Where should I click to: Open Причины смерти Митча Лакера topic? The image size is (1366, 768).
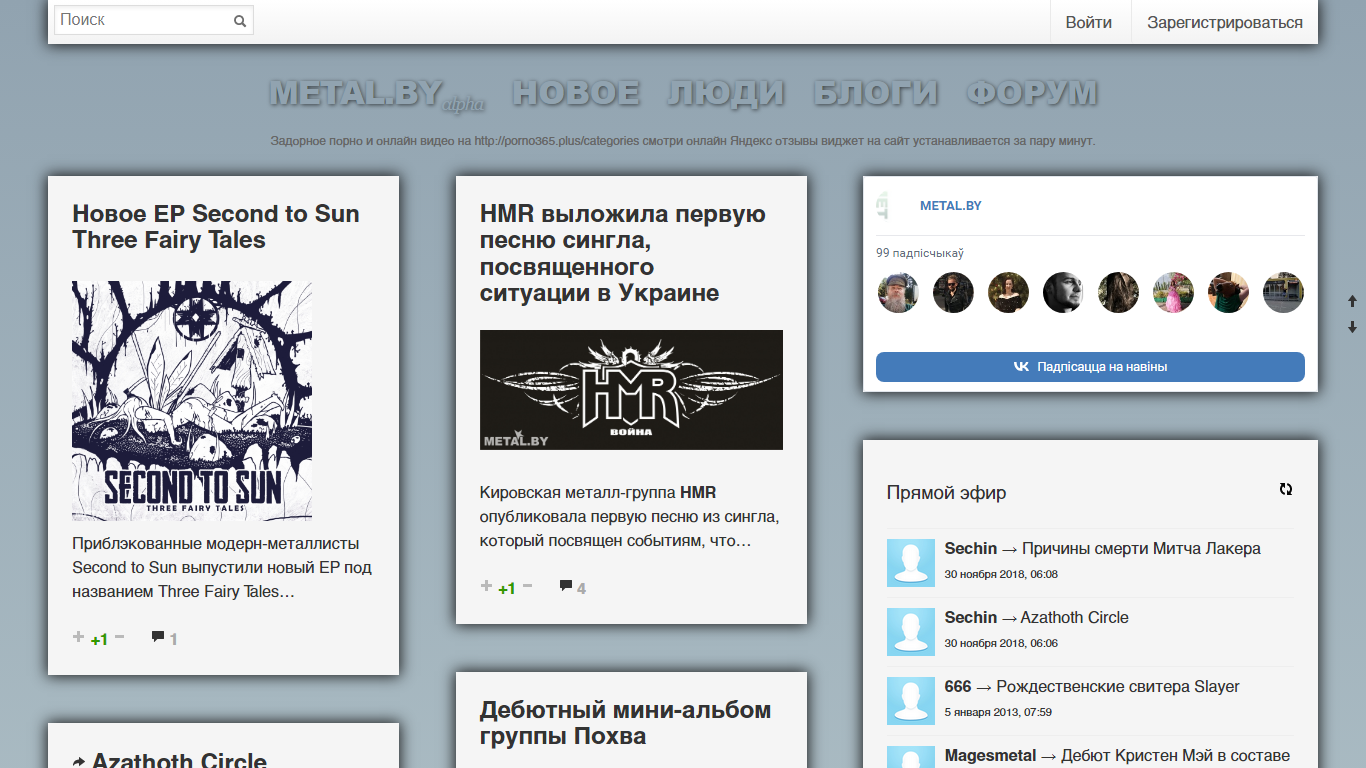(1141, 548)
